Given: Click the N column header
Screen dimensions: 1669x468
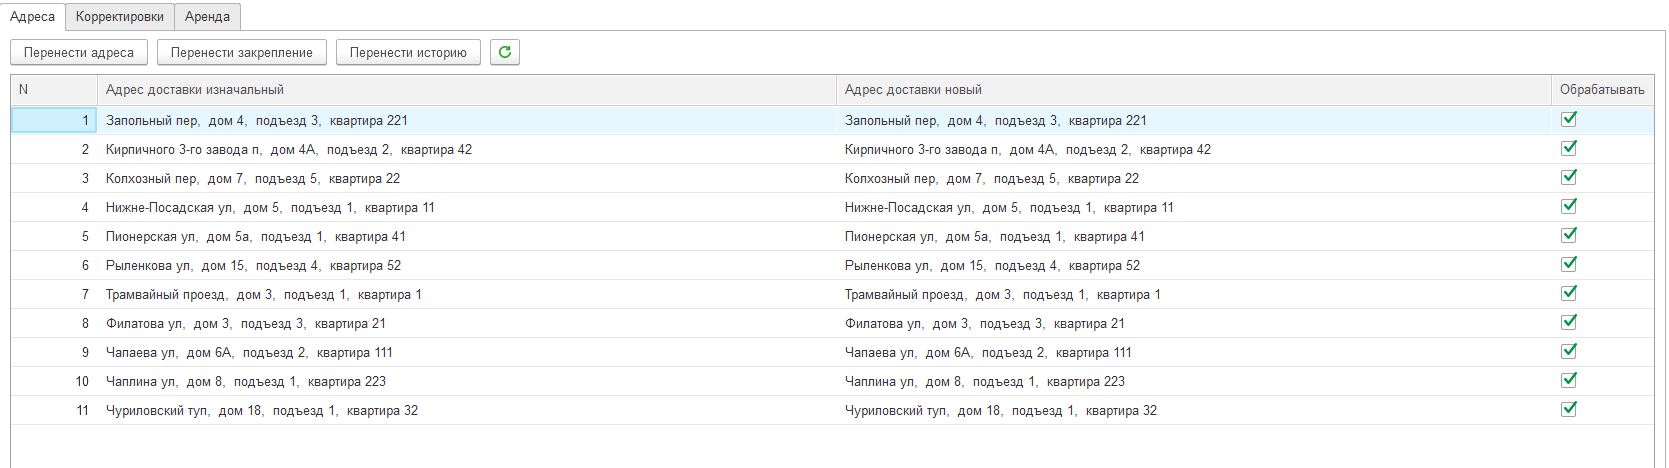Looking at the screenshot, I should point(23,90).
